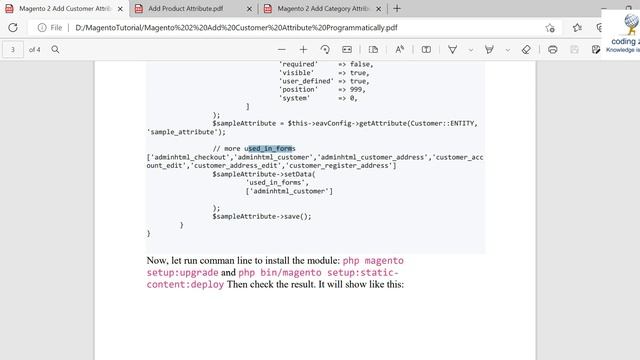
Task: Rotate the PDF page
Action: 325,49
